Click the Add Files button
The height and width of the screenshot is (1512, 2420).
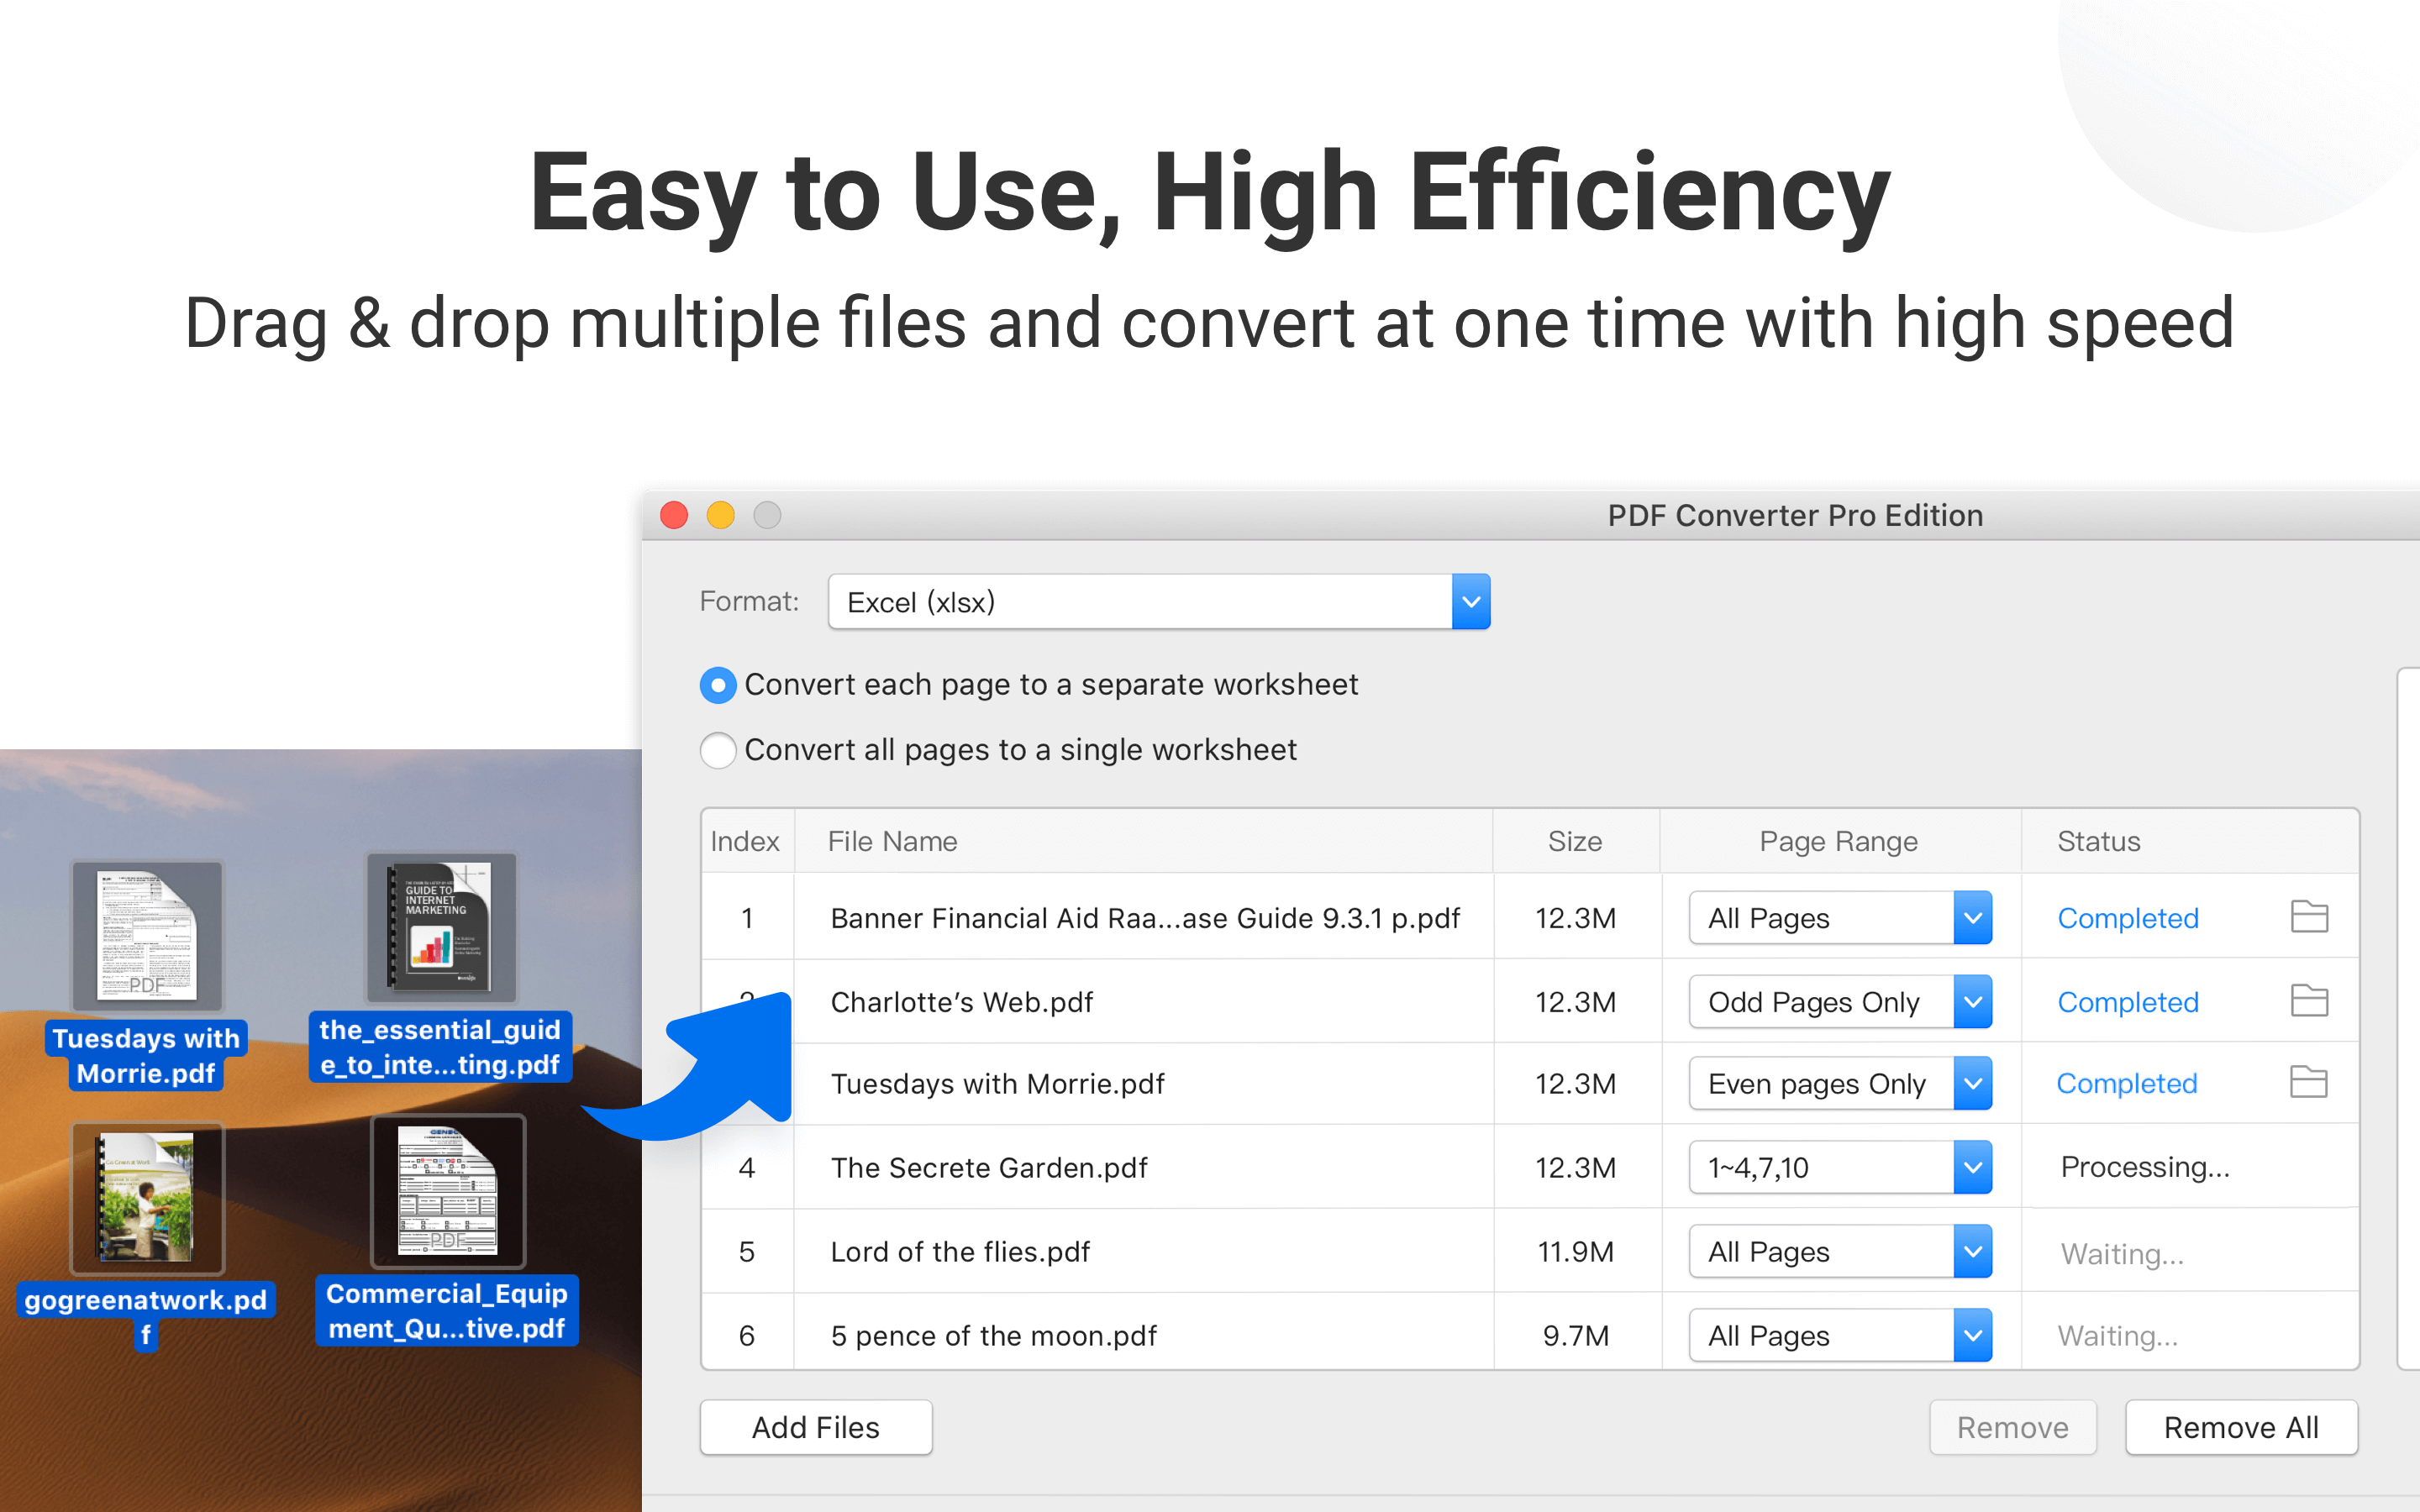coord(815,1427)
